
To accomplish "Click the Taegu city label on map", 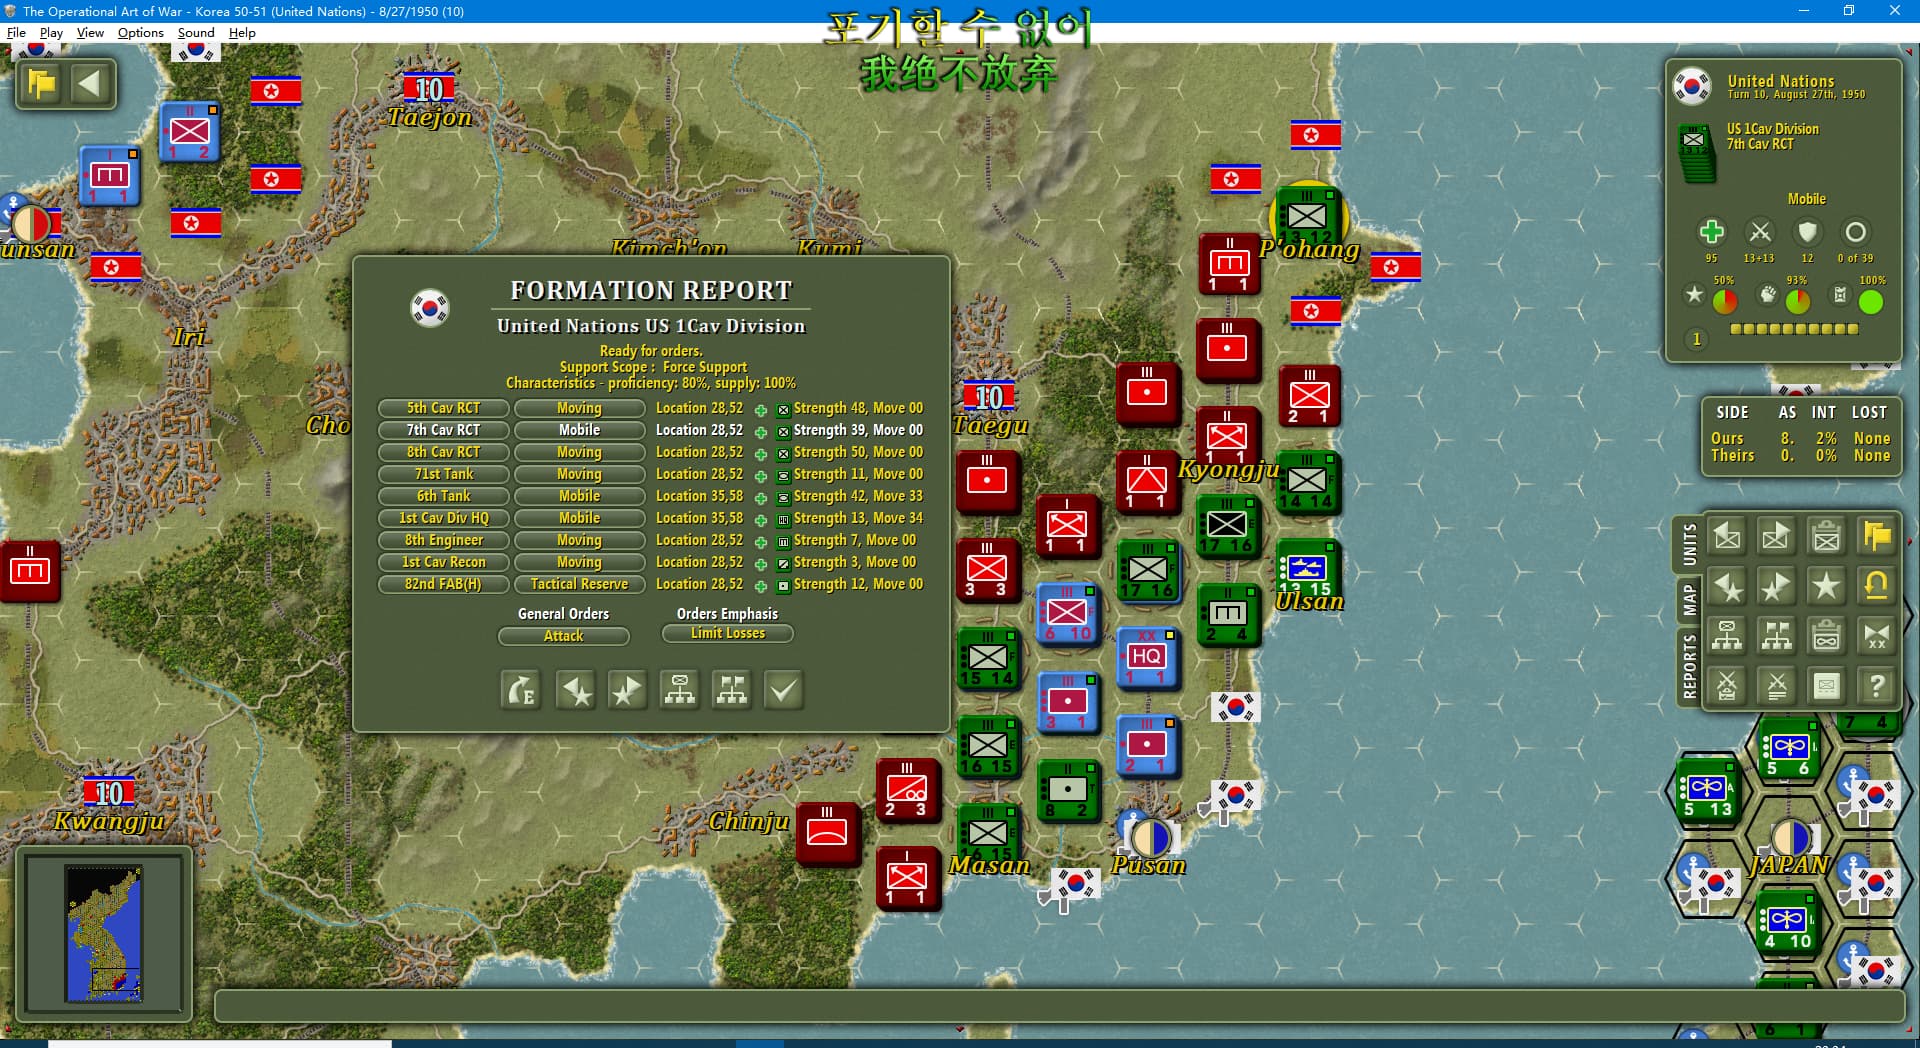I will click(x=990, y=425).
